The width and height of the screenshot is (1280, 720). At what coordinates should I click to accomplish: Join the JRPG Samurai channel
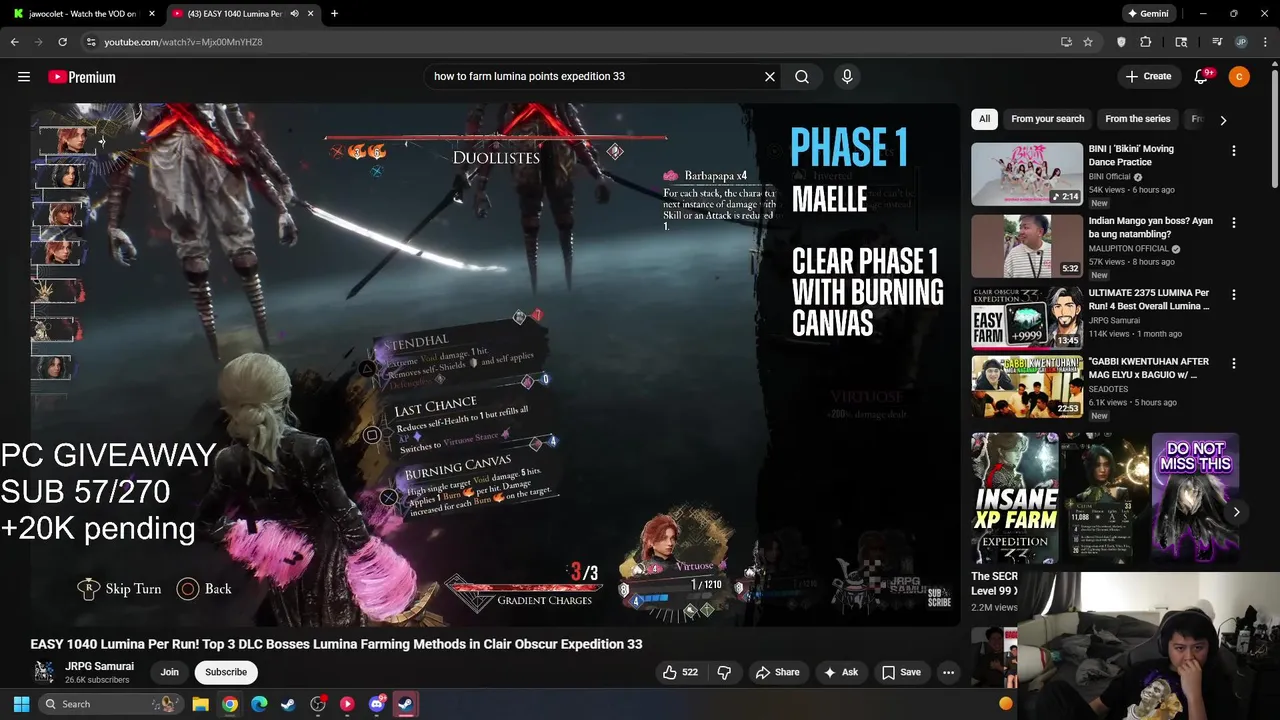170,672
